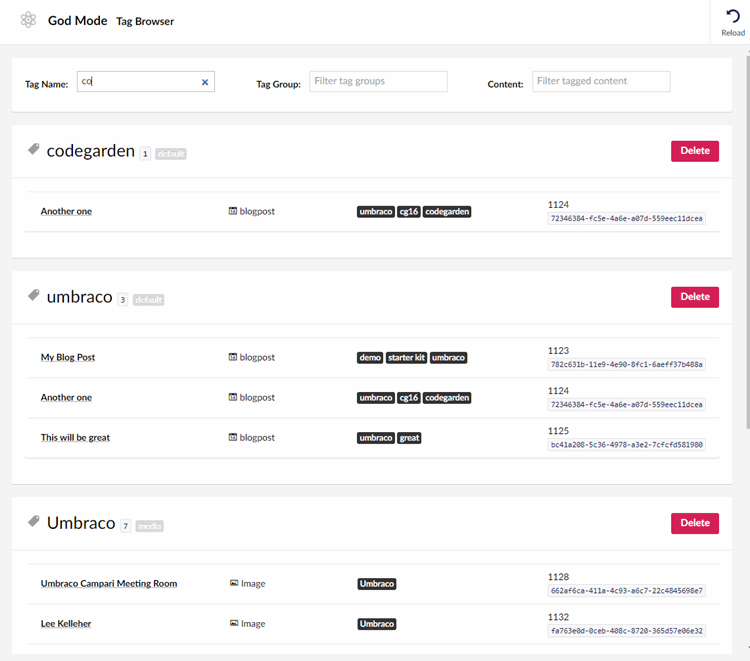Delete the Umbraco media tag
The image size is (750, 661).
pos(695,523)
